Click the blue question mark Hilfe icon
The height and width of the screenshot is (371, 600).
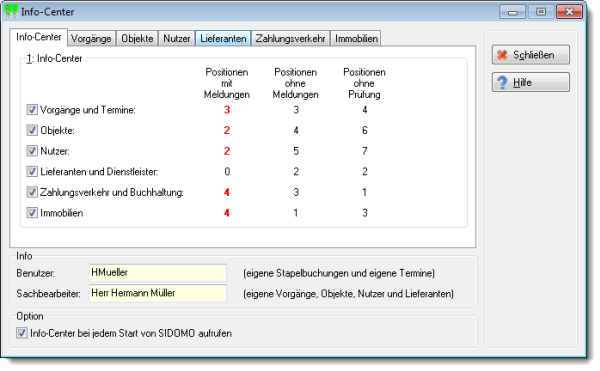tap(502, 83)
